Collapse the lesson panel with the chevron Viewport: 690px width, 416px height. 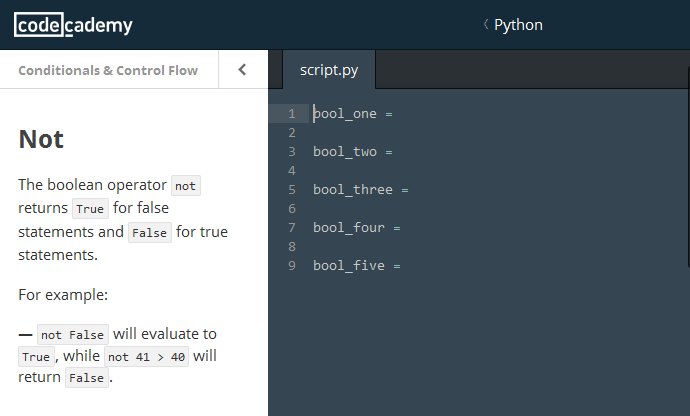(242, 70)
